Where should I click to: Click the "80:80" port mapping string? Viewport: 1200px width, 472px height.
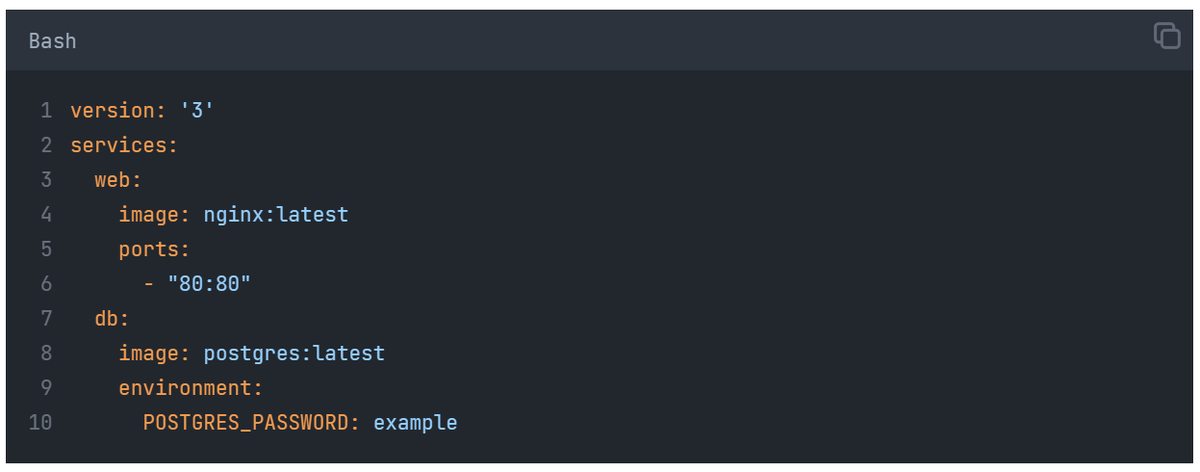209,284
